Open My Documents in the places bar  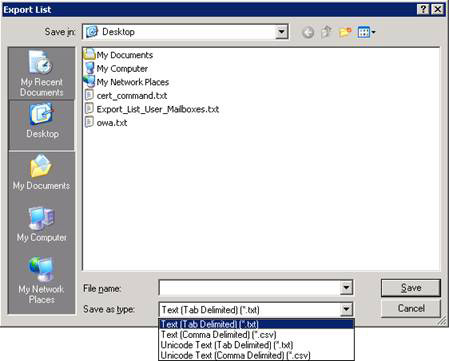(42, 172)
